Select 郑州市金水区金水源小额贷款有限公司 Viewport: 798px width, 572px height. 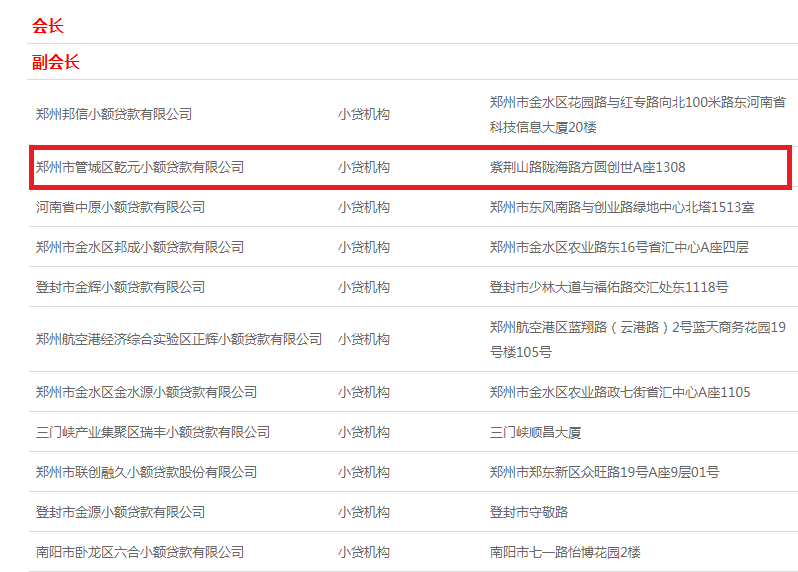146,392
